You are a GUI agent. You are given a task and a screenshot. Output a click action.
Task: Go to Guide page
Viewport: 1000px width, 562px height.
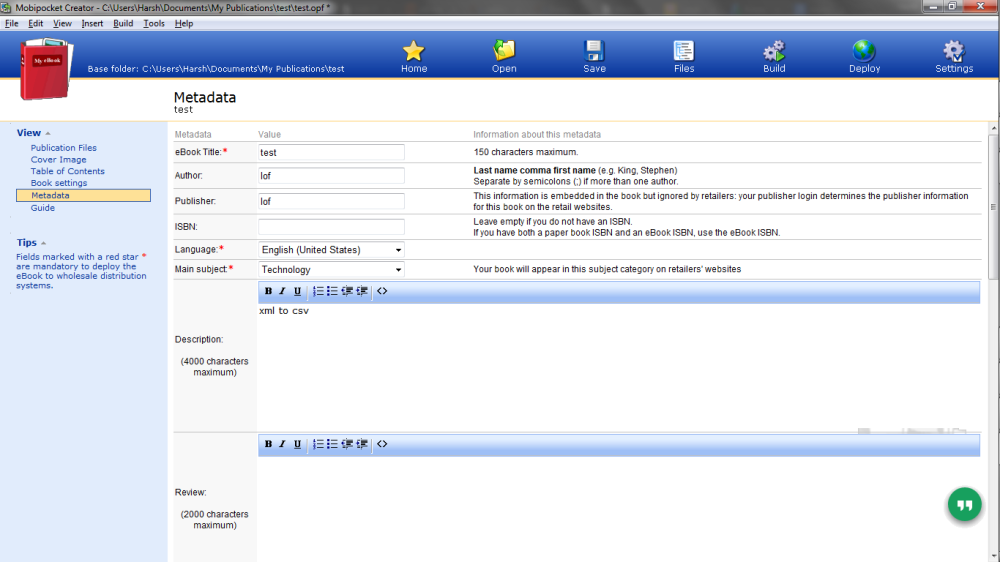[43, 208]
